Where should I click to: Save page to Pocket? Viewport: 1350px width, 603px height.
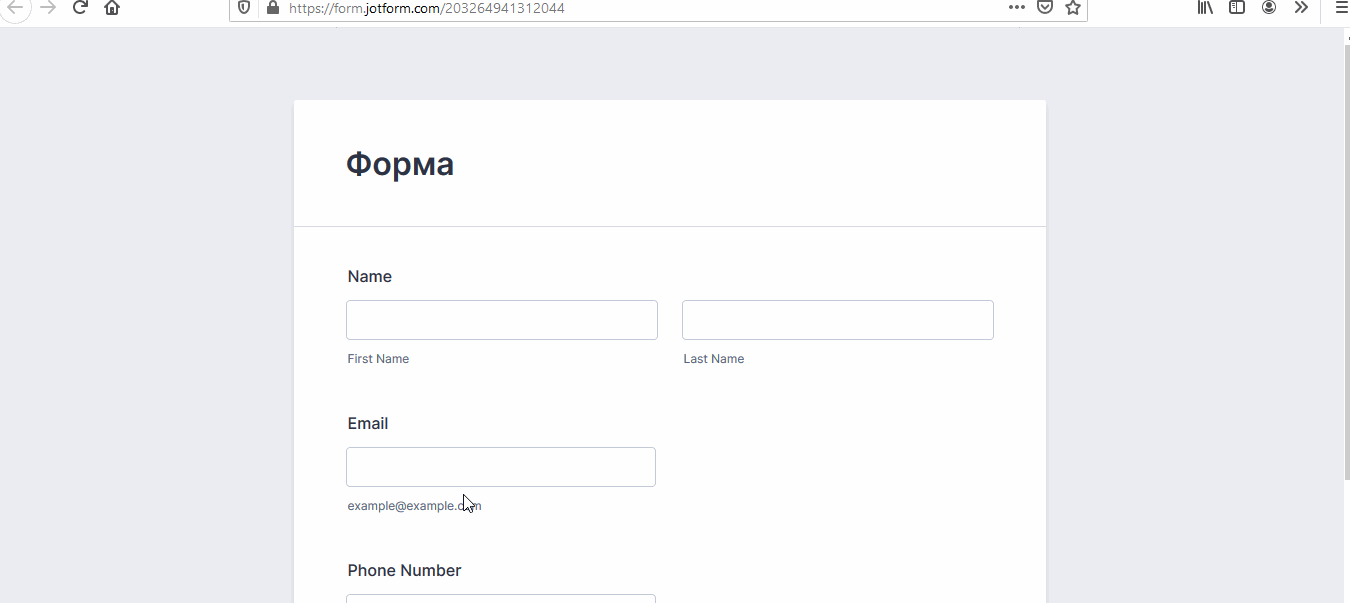(1044, 7)
